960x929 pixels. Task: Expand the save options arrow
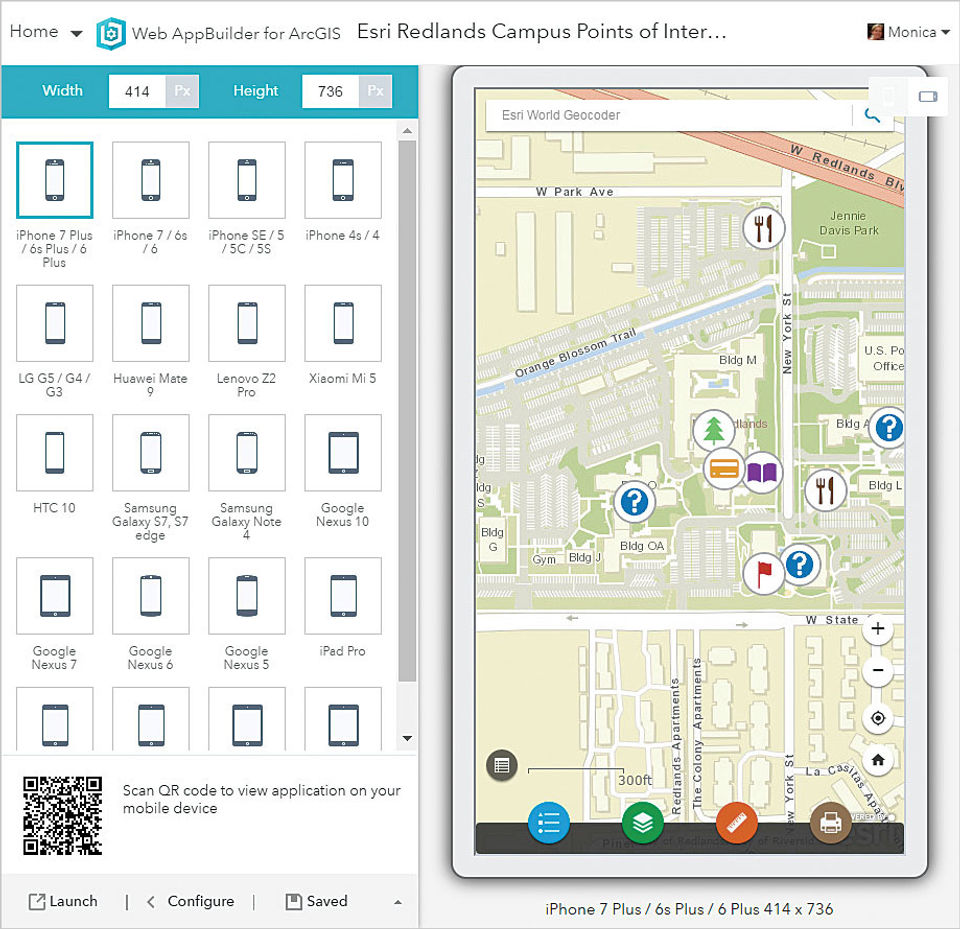point(398,902)
